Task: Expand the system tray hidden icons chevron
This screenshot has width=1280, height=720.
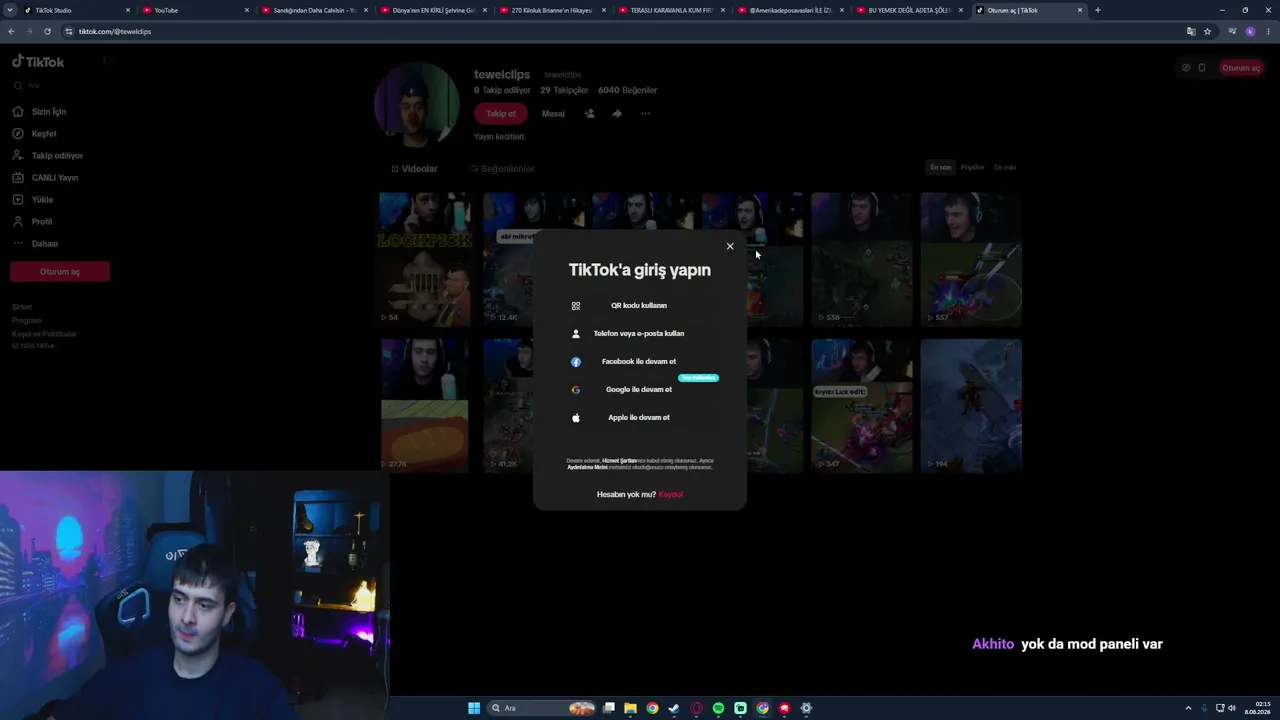Action: (x=1188, y=708)
